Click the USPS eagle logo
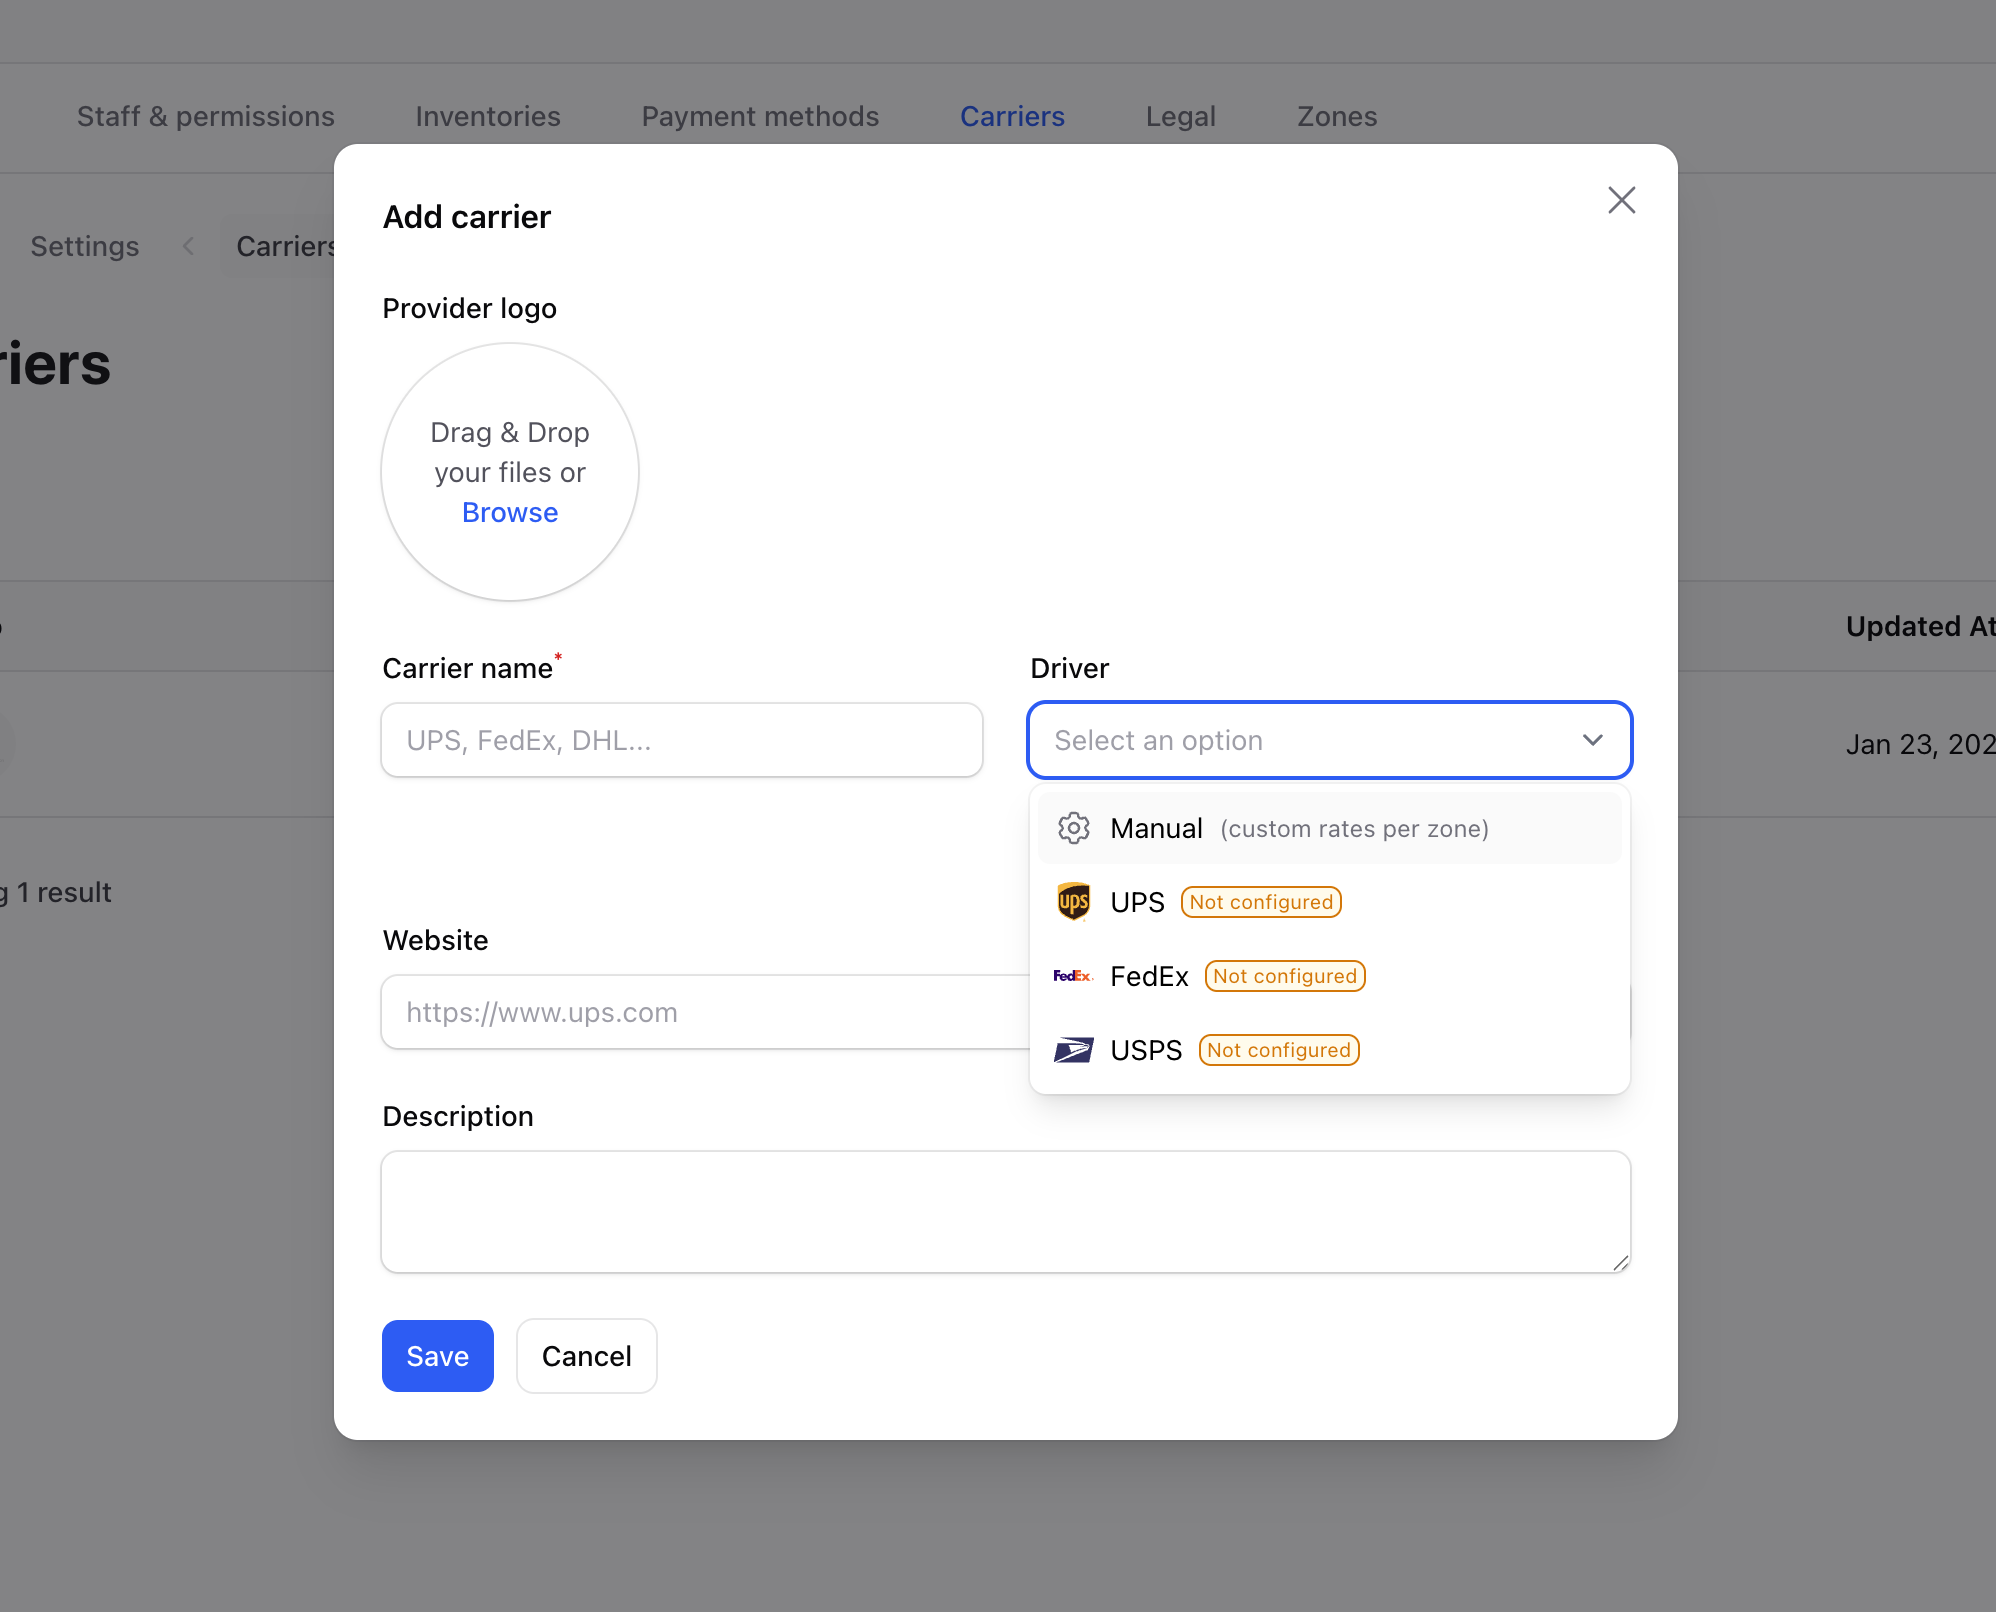 [x=1073, y=1050]
